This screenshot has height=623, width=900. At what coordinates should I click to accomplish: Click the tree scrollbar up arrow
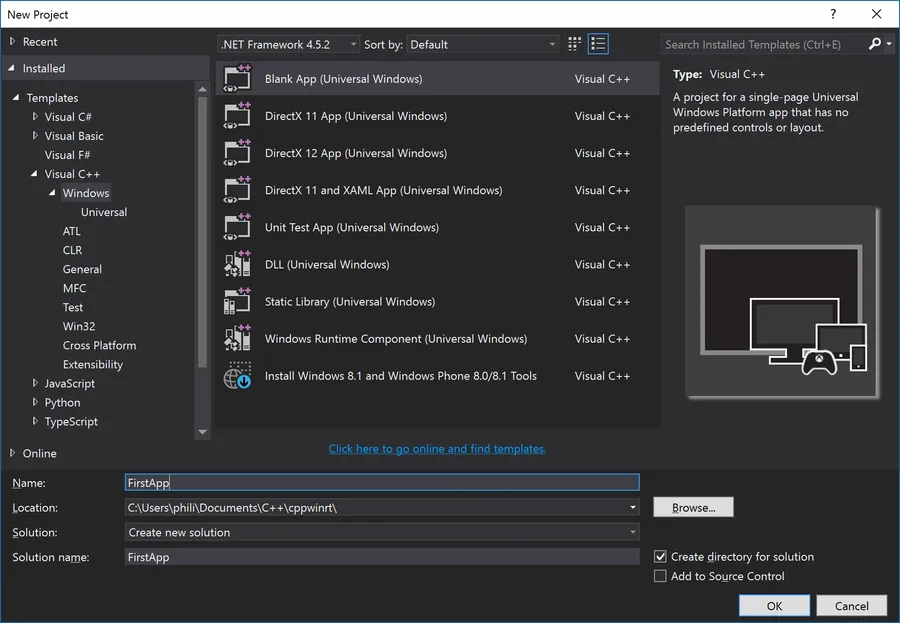202,89
